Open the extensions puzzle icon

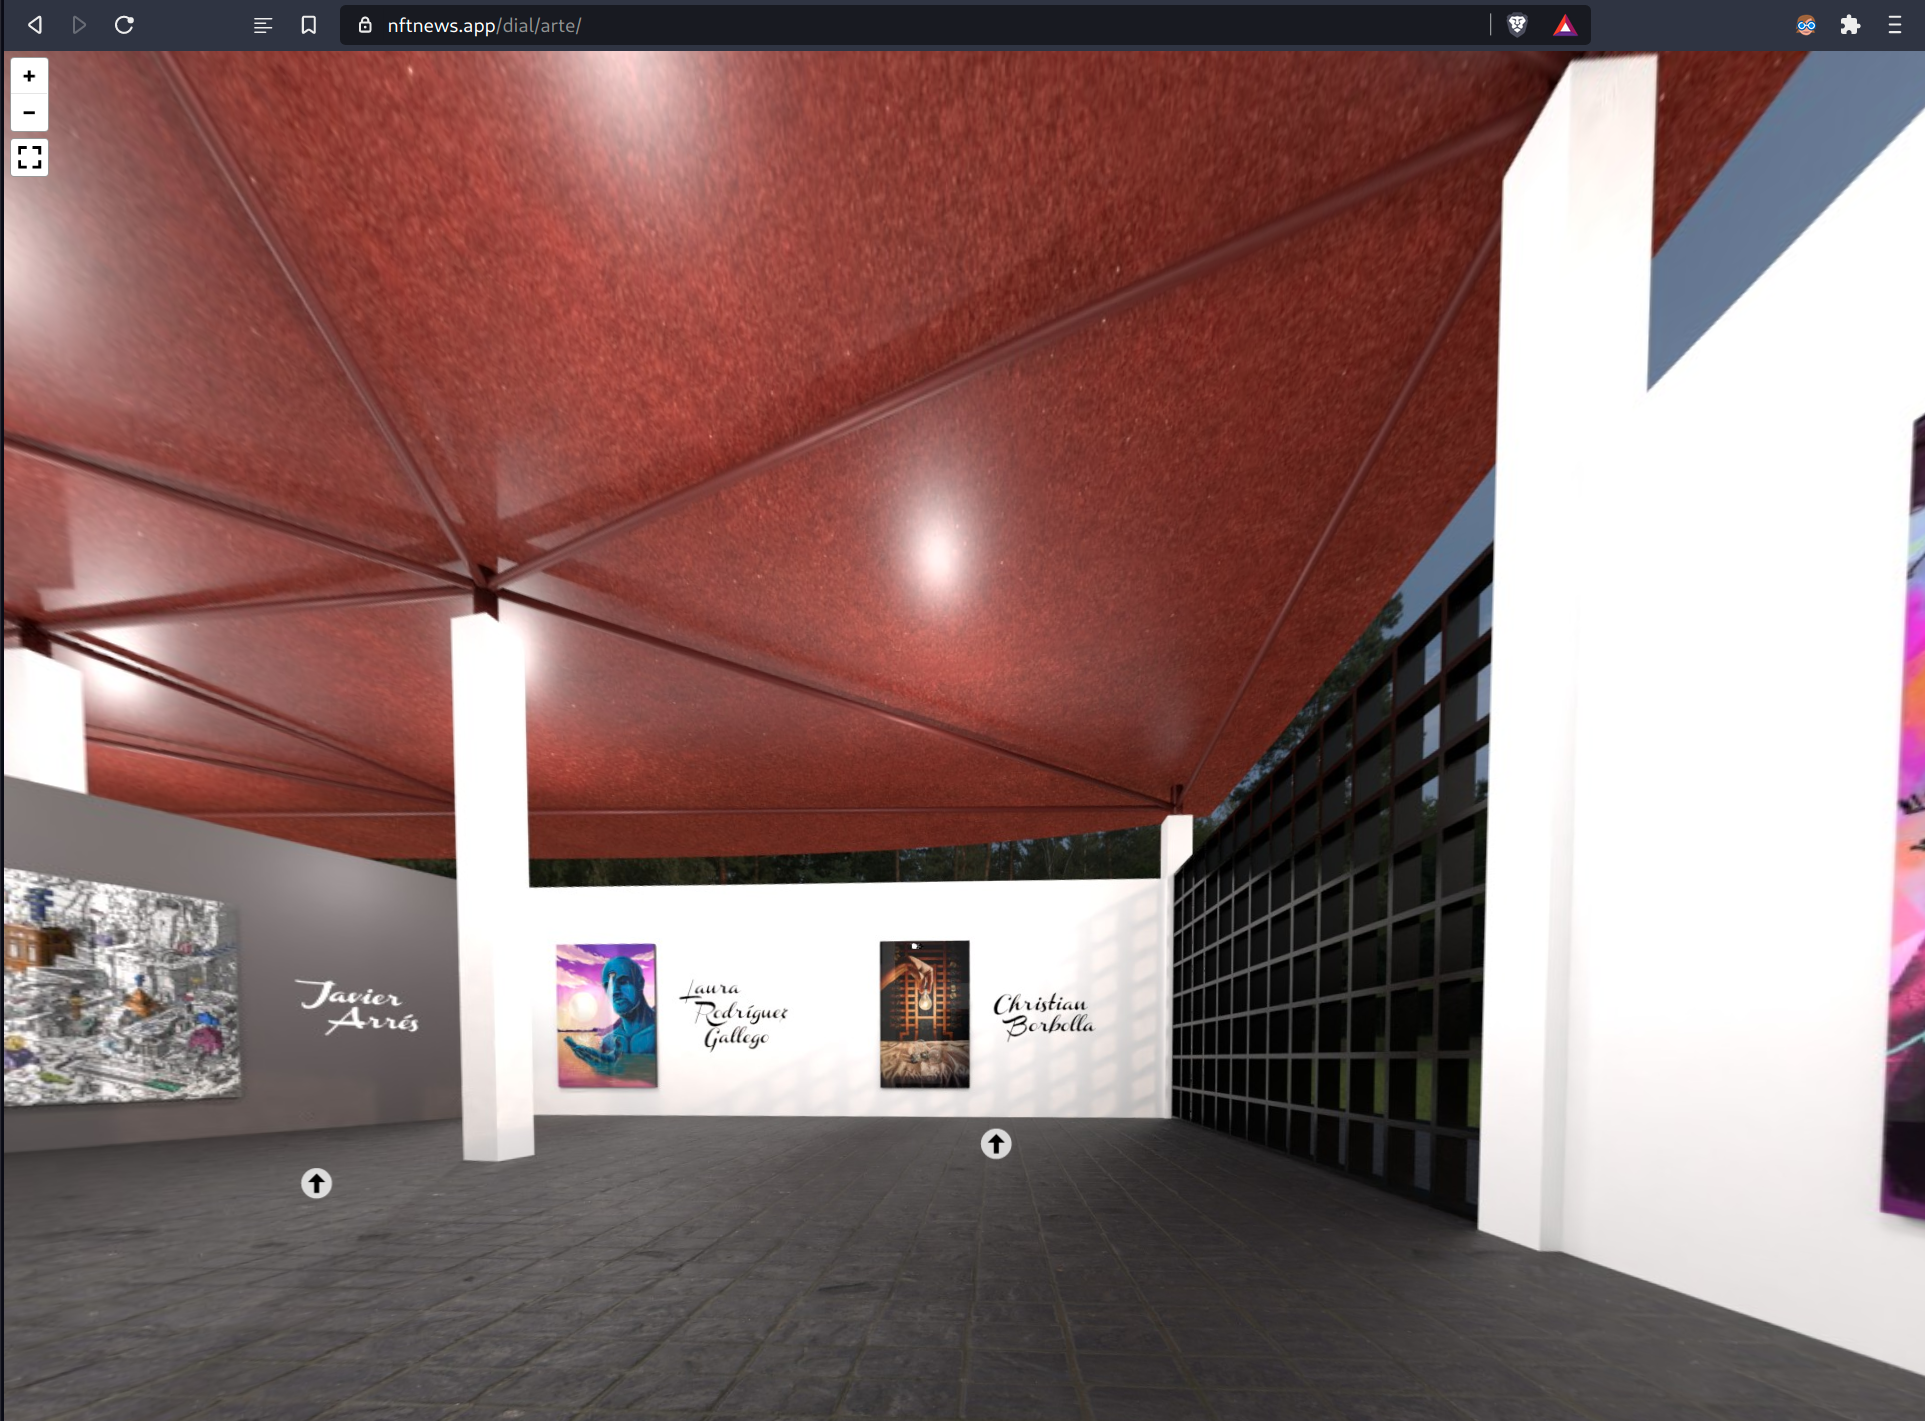[1850, 25]
